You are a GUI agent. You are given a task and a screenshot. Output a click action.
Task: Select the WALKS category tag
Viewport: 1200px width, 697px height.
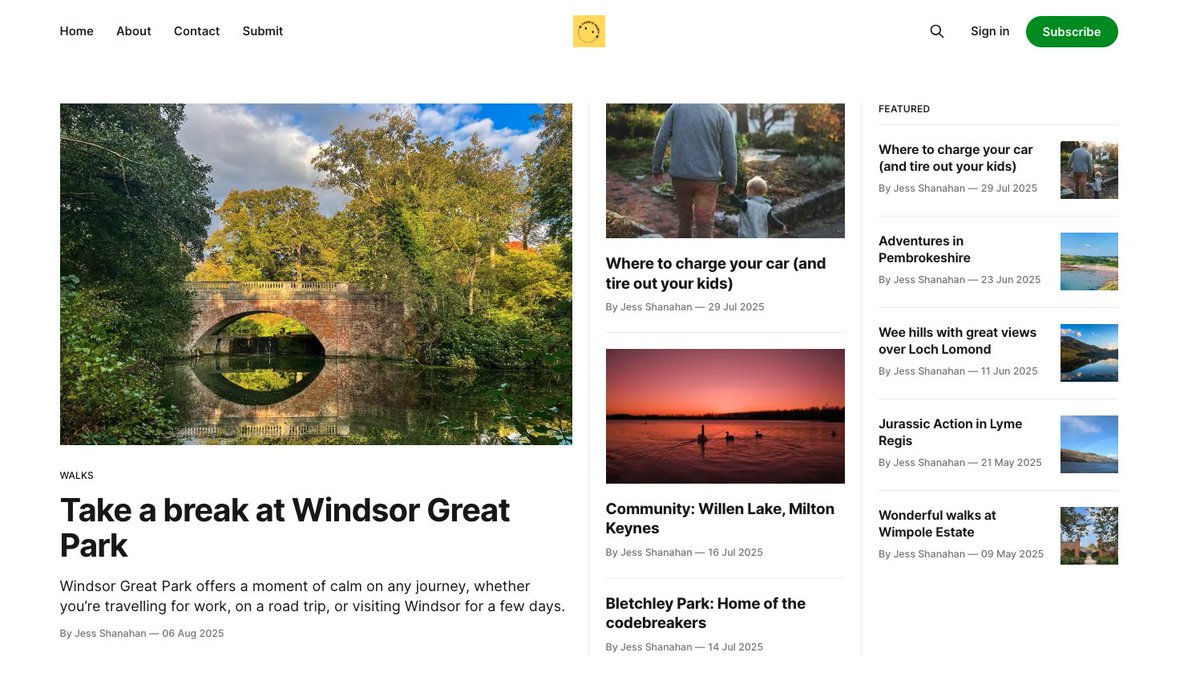(x=77, y=476)
